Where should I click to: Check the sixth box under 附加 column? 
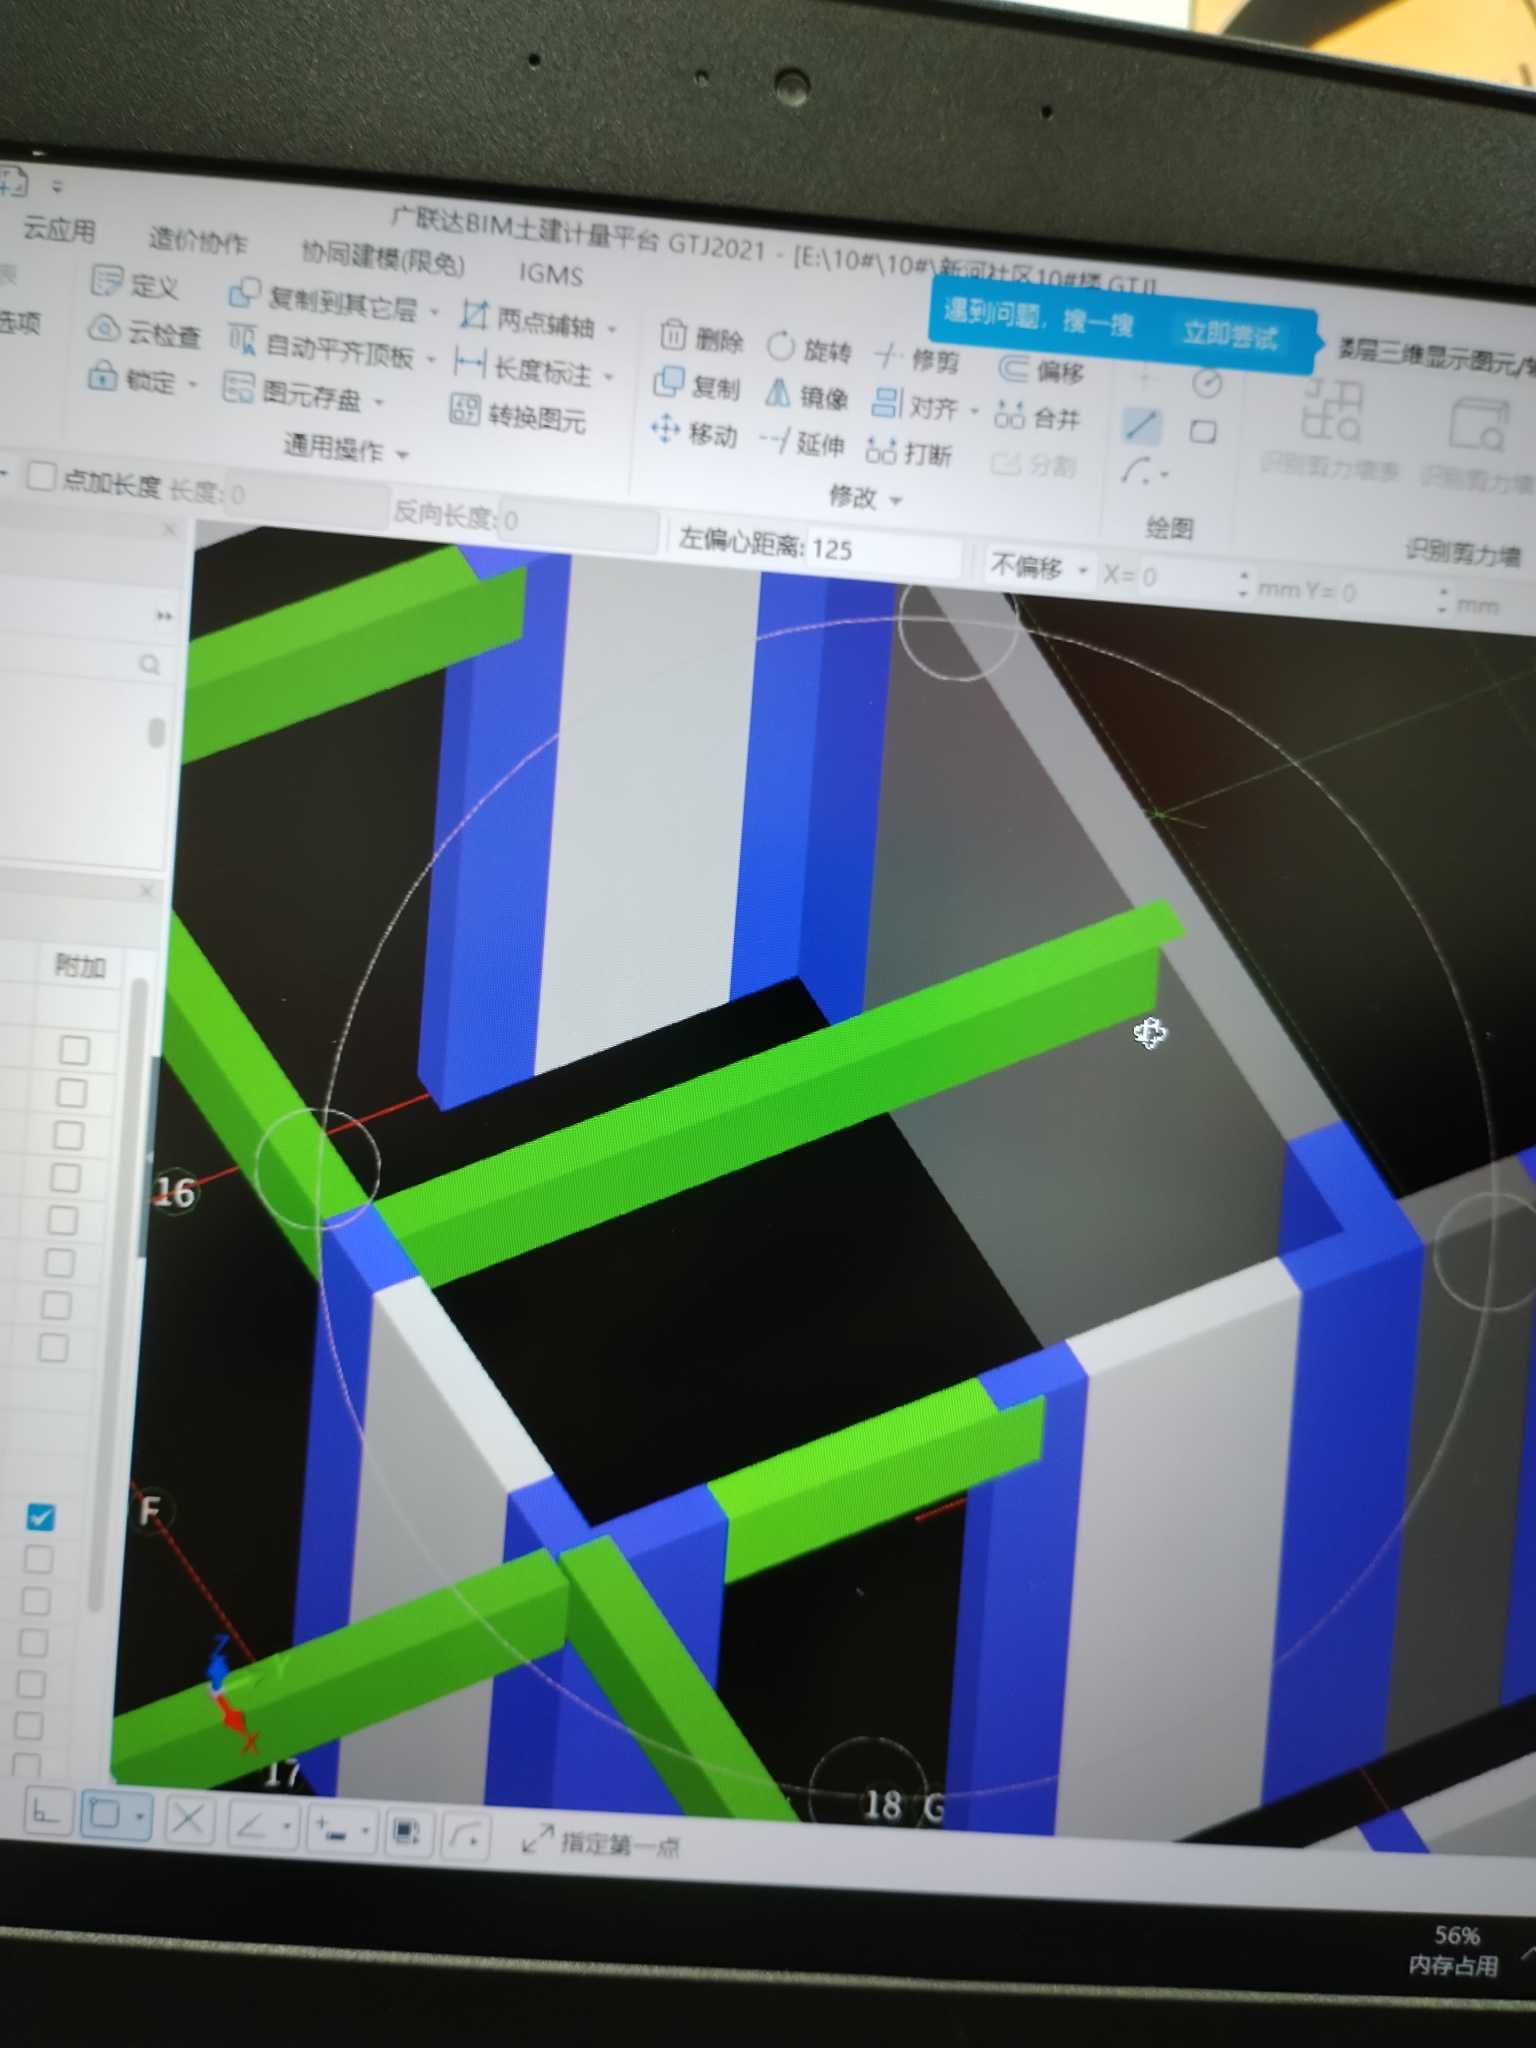[x=60, y=1262]
